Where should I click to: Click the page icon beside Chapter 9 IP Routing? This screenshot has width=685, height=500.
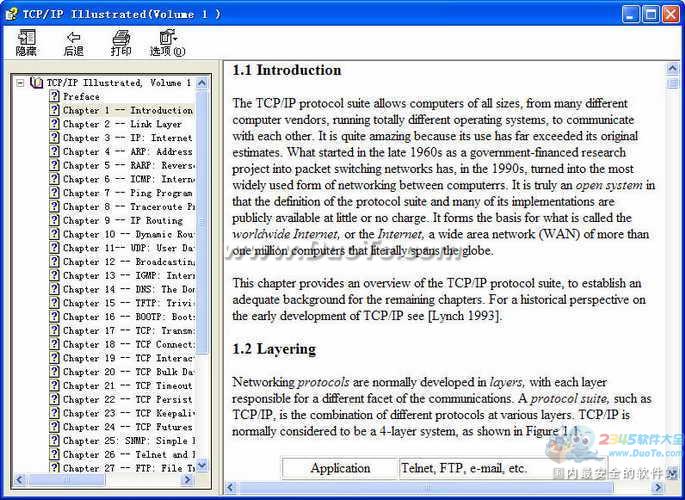click(x=55, y=221)
